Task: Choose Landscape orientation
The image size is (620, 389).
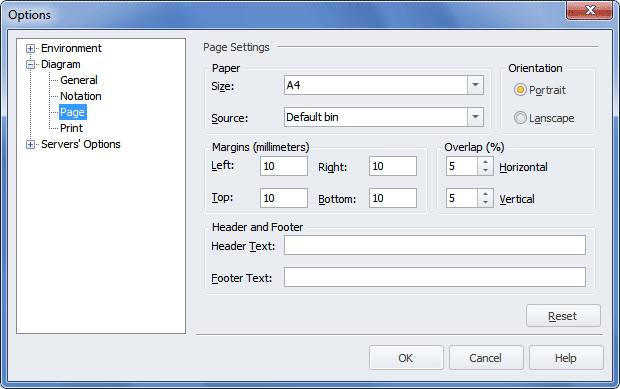Action: pos(544,118)
